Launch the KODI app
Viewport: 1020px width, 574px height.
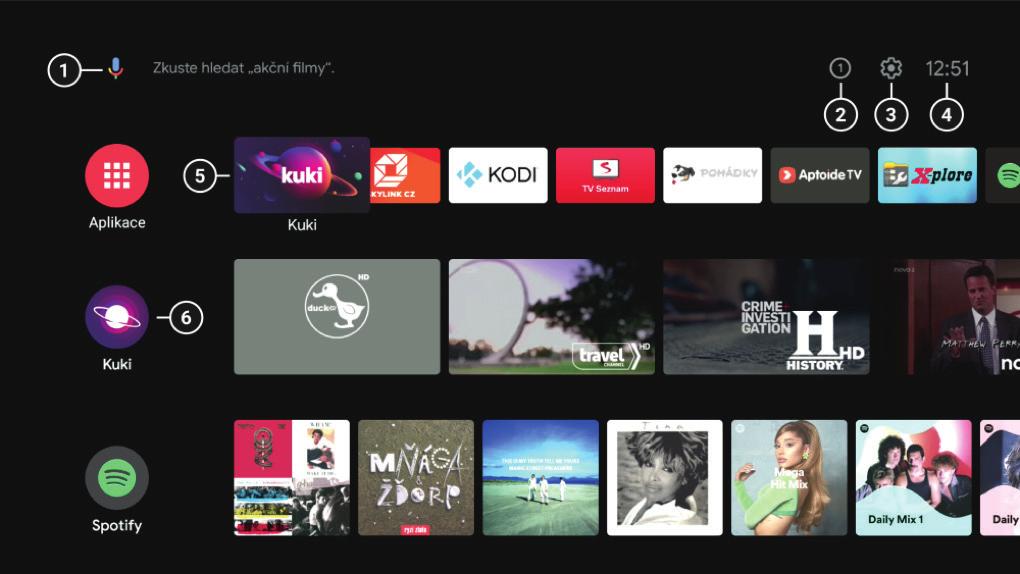498,175
